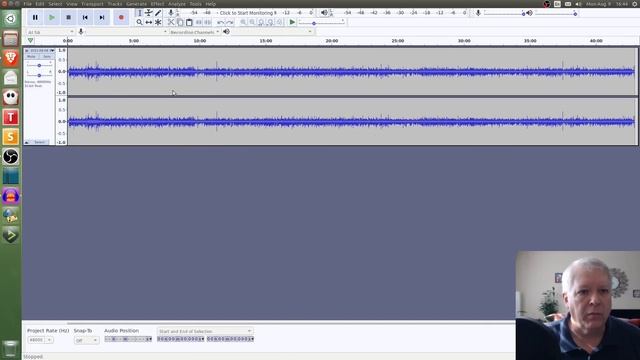
Task: Collapse the track with bottom-left arrow
Action: click(27, 142)
